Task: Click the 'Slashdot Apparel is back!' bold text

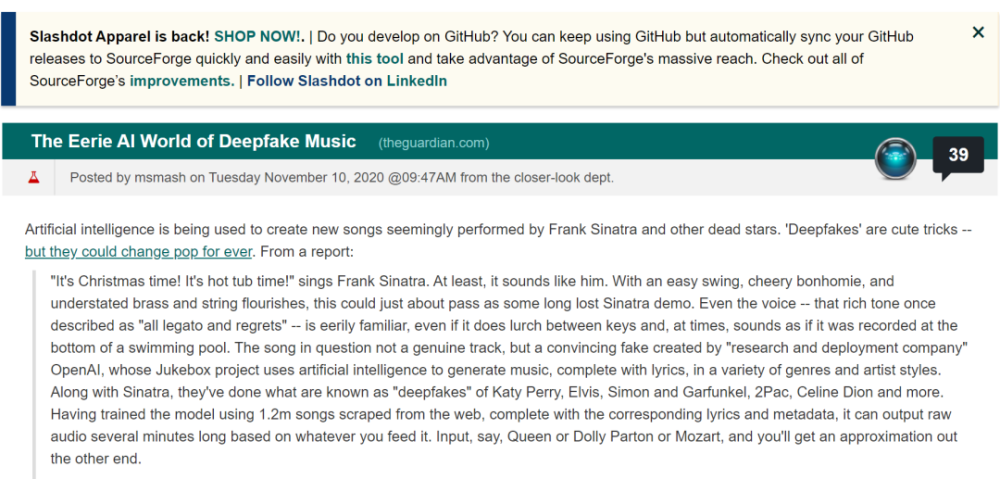Action: point(119,37)
